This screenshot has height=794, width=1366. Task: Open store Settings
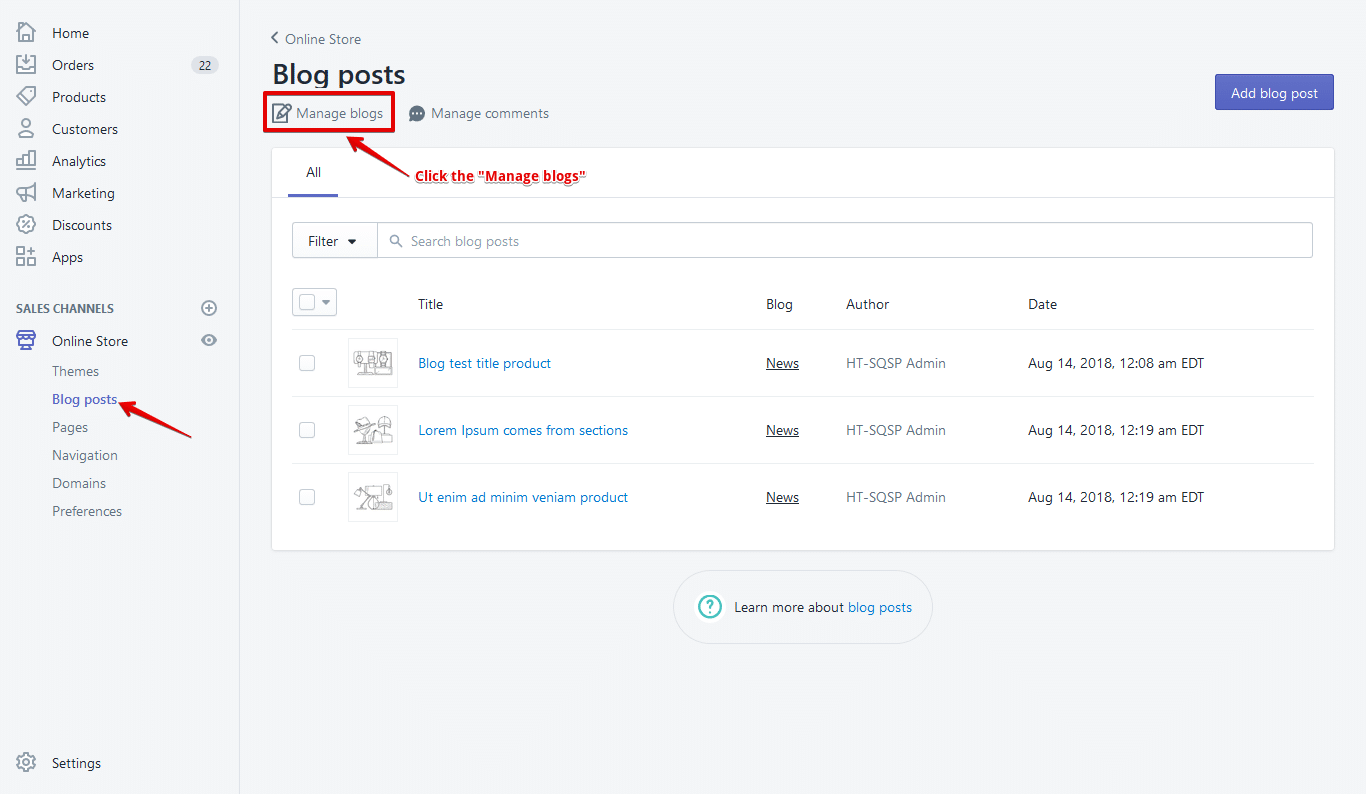coord(76,762)
